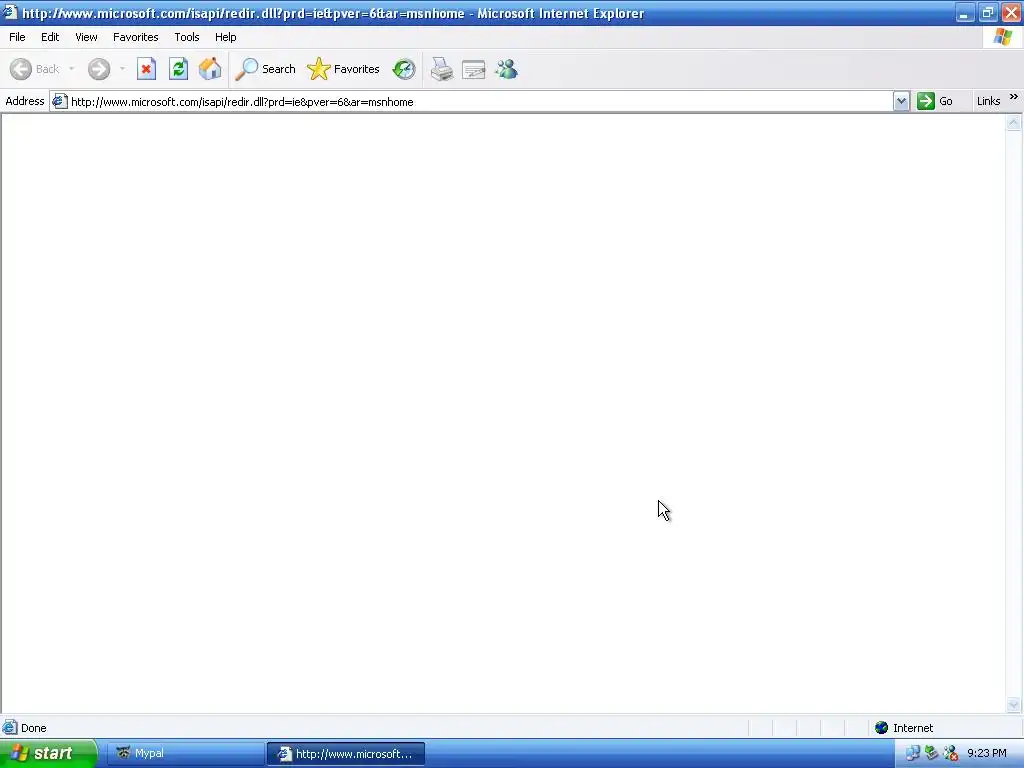This screenshot has height=768, width=1024.
Task: Open the Search pane
Action: point(265,69)
